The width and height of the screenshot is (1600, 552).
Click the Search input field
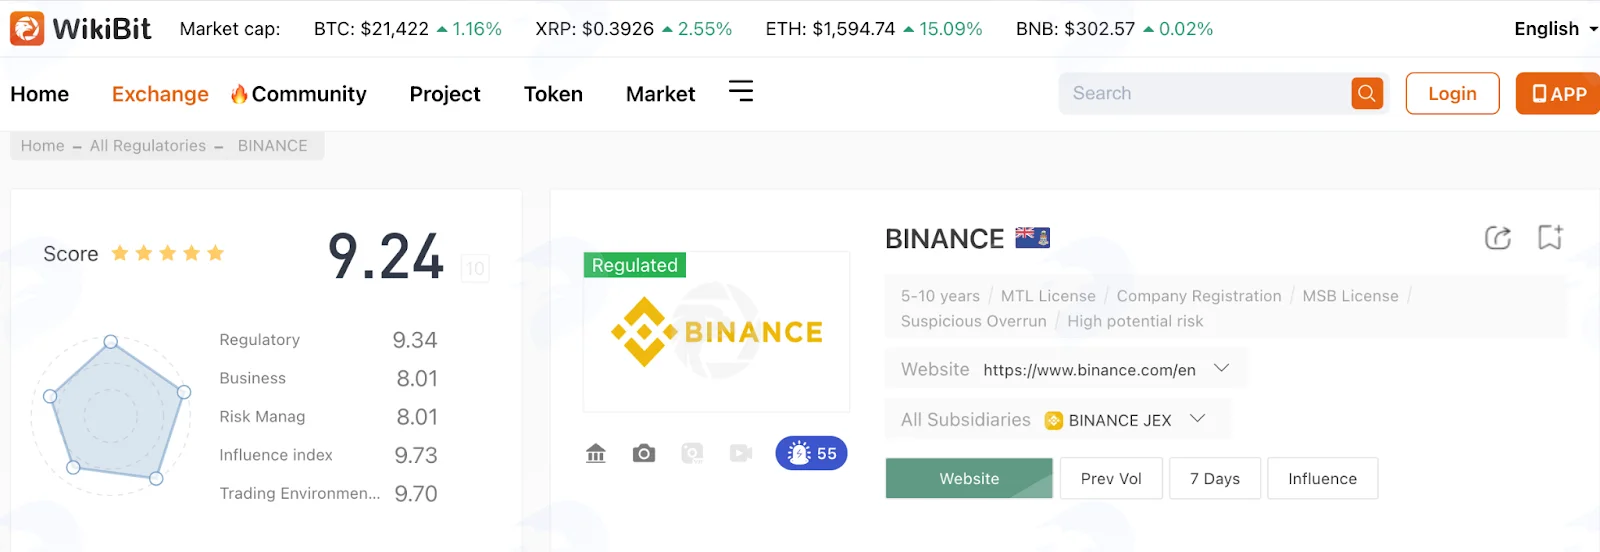coord(1205,93)
